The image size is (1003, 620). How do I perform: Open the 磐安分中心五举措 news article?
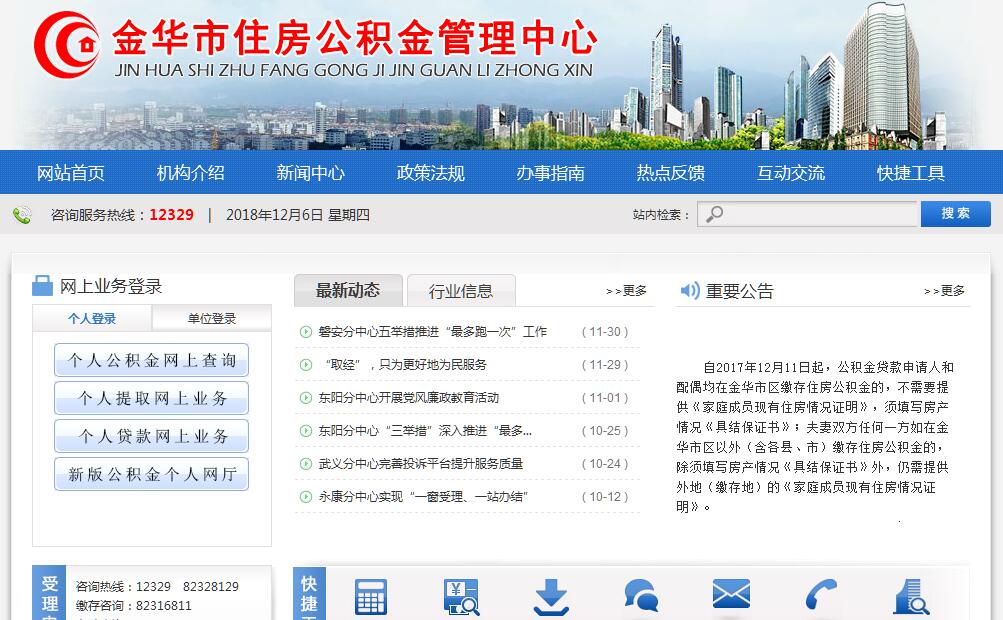[x=433, y=332]
